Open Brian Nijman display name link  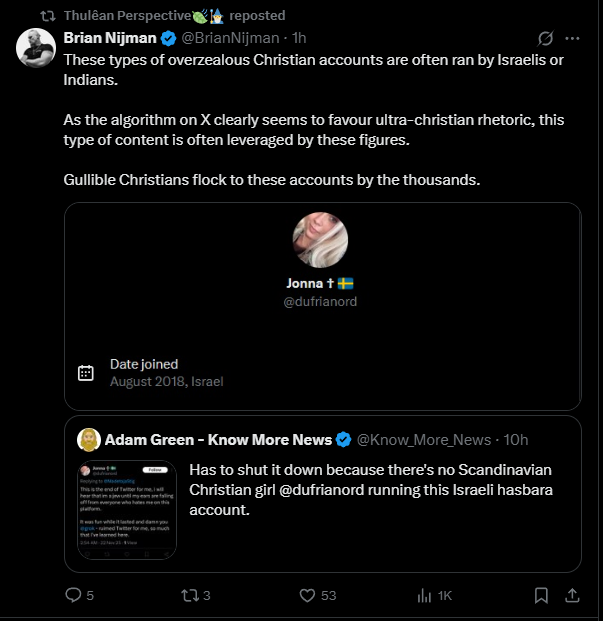coord(110,38)
